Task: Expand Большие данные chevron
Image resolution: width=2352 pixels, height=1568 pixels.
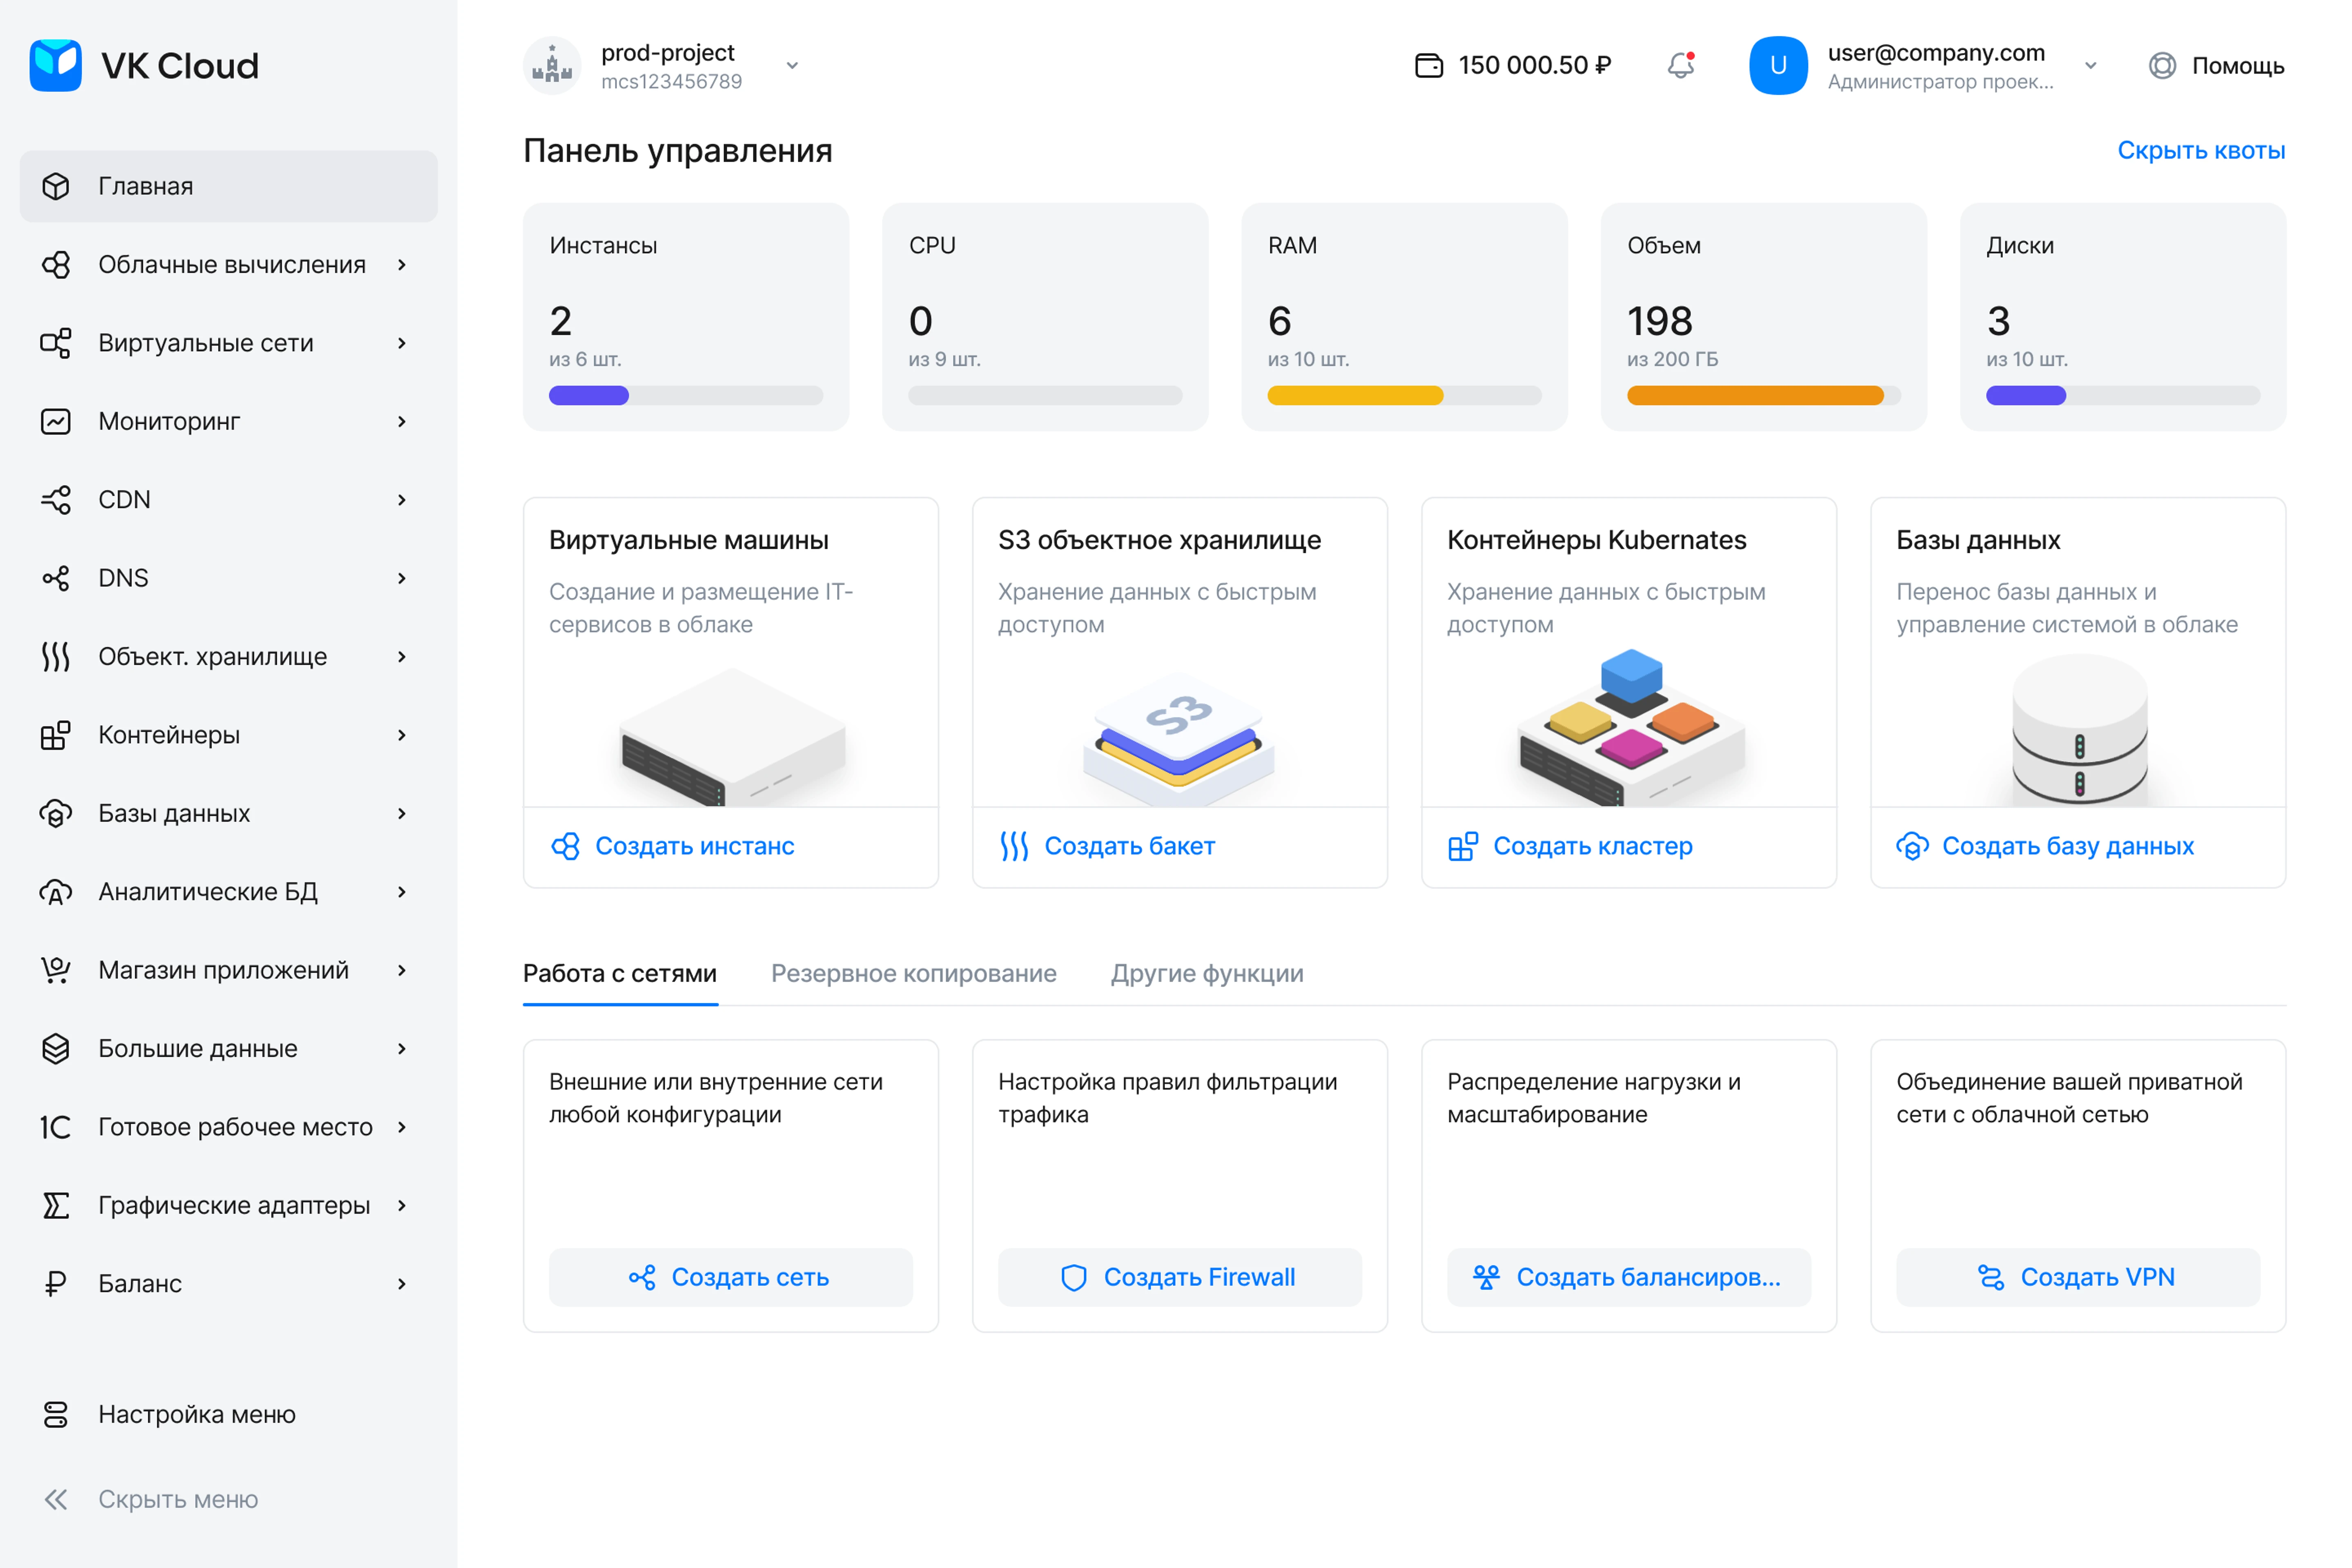Action: [x=402, y=1048]
